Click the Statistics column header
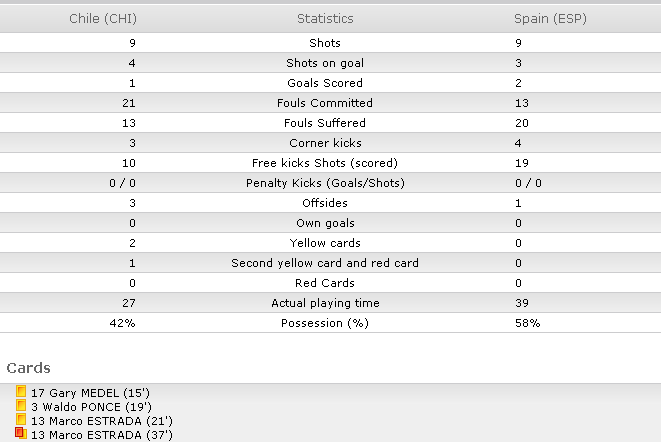Viewport: 661px width, 442px height. coord(325,19)
